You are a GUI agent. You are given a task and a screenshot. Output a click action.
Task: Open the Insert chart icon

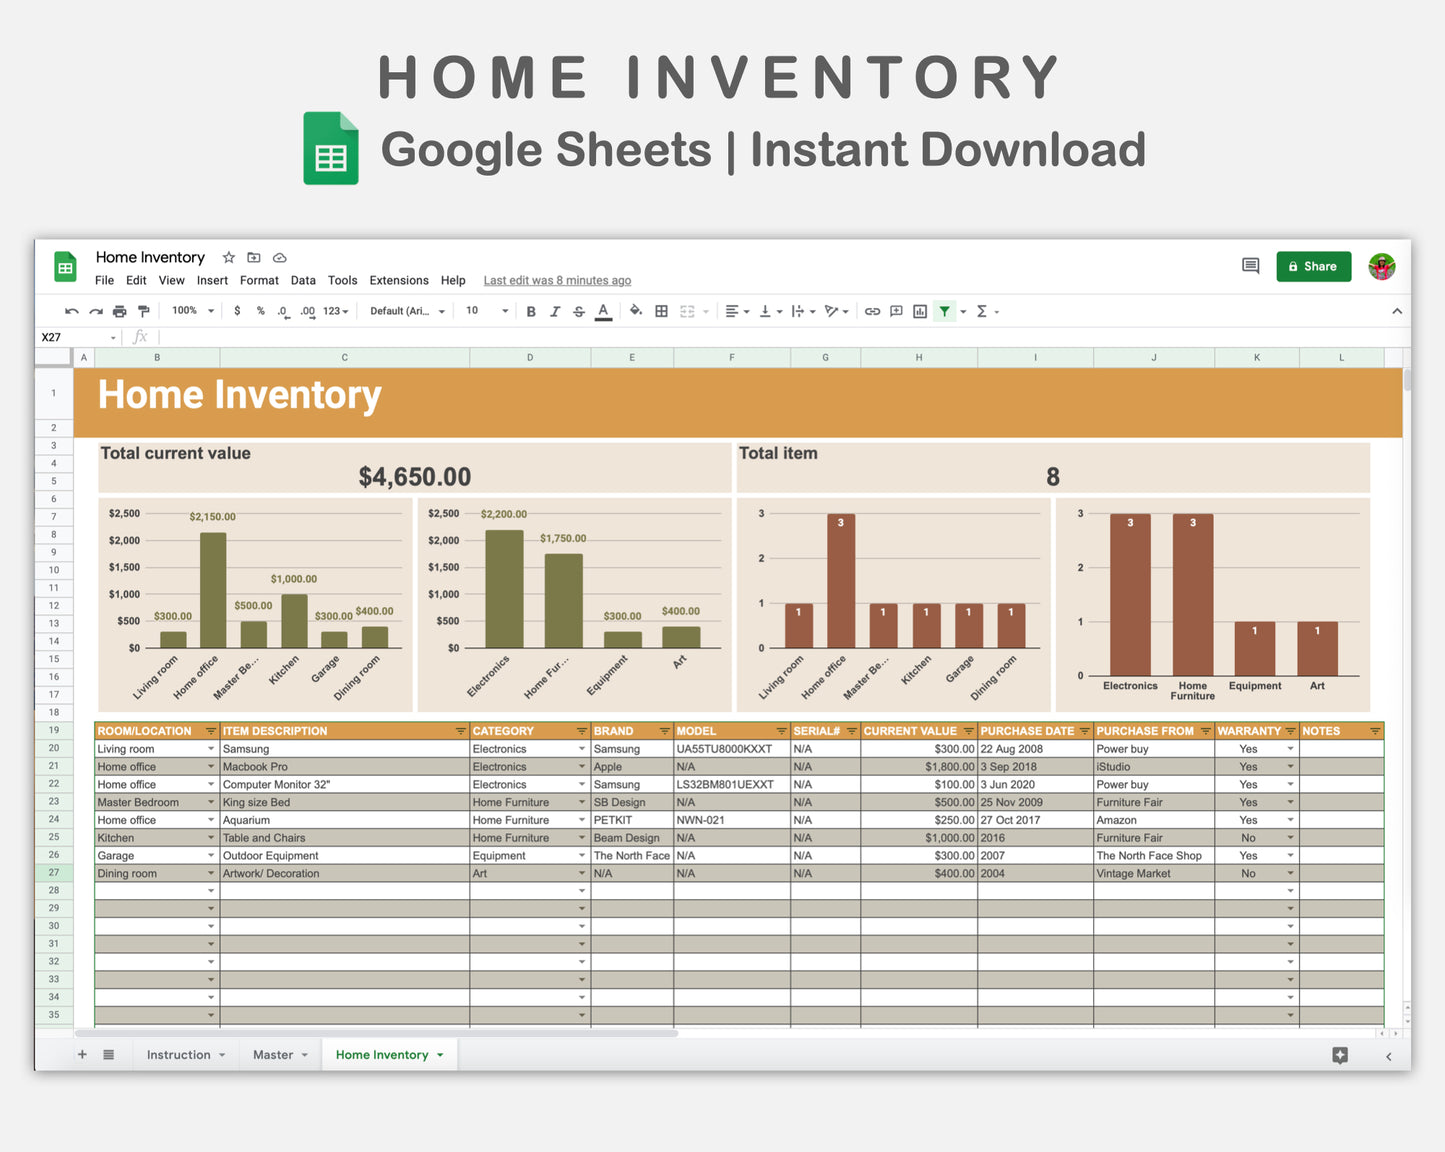tap(920, 311)
